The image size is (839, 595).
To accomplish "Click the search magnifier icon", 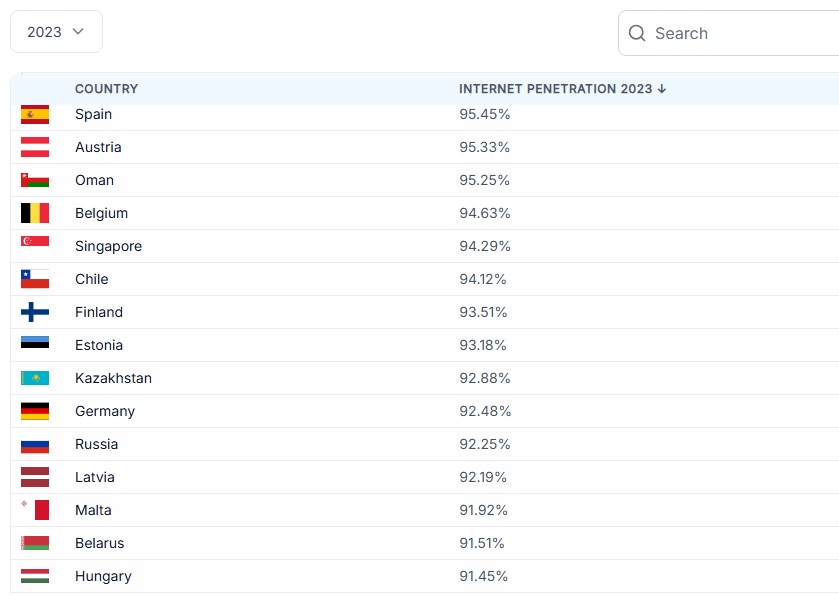I will click(x=637, y=33).
